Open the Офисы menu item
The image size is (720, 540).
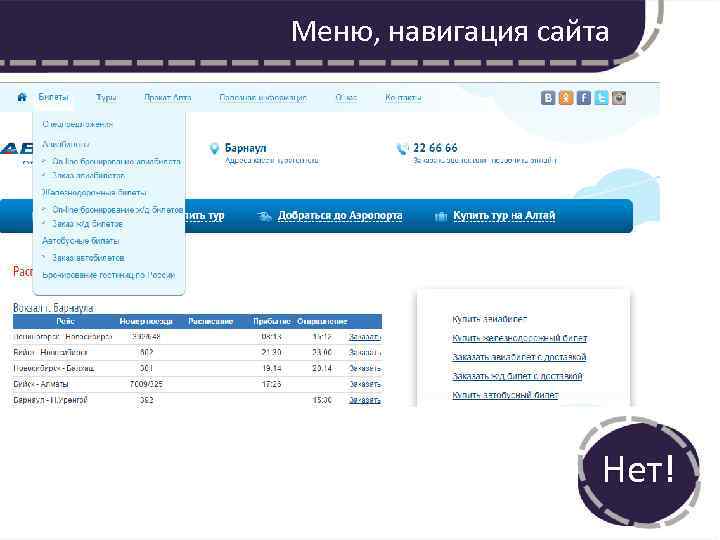point(346,97)
